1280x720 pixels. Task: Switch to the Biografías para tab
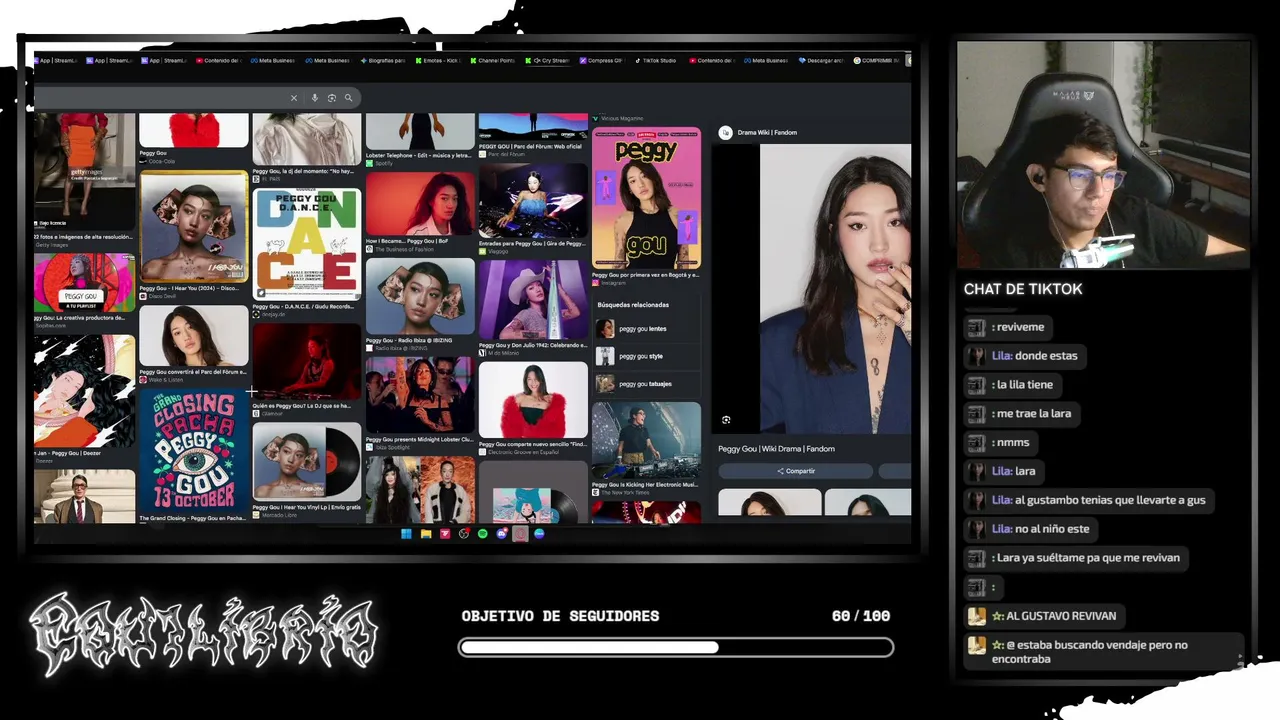[x=383, y=60]
